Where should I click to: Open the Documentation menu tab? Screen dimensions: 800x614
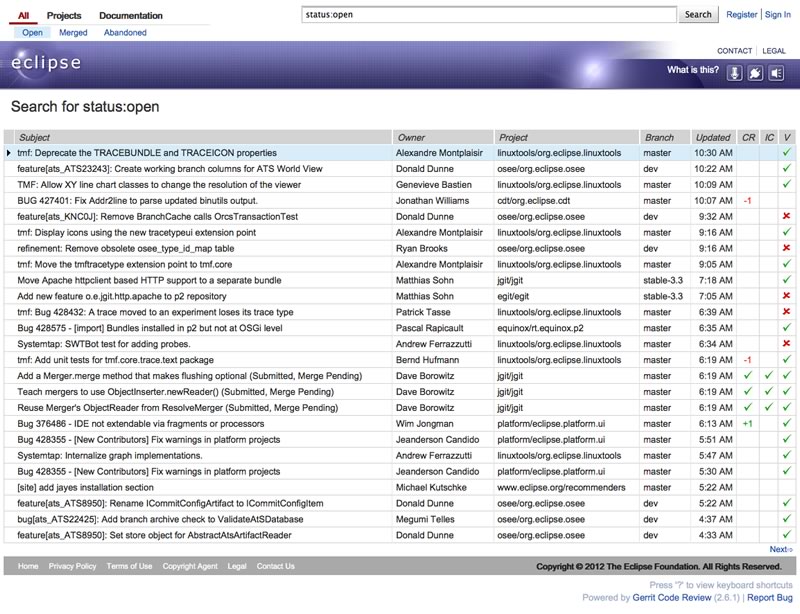(x=131, y=16)
